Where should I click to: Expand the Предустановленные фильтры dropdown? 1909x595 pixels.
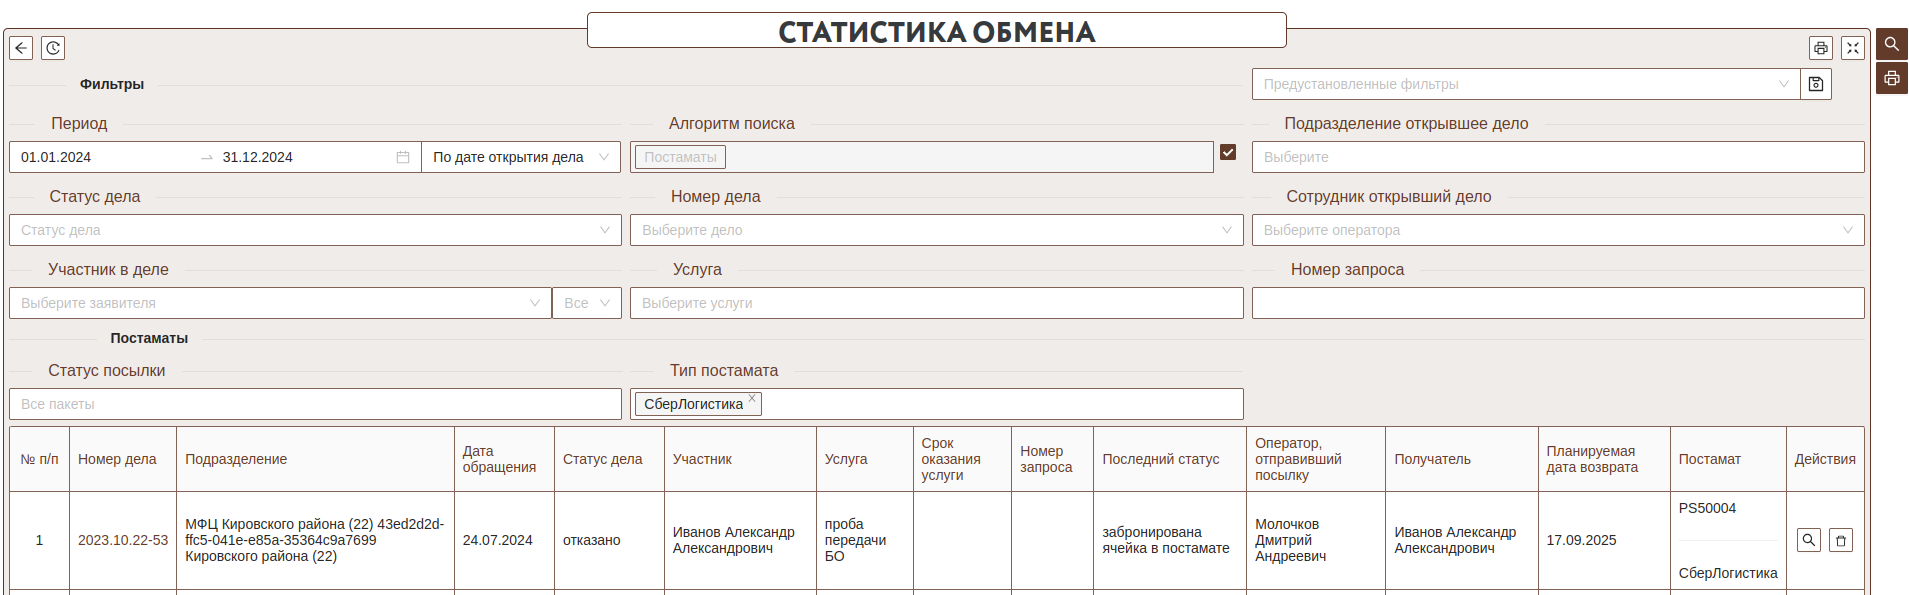pyautogui.click(x=1783, y=84)
